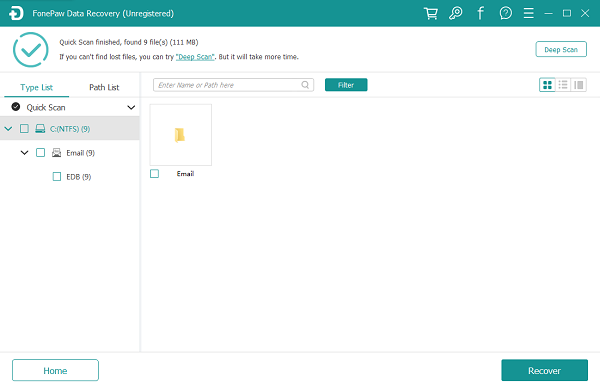Viewport: 600px width, 392px height.
Task: Minimize the FonePaw window
Action: click(x=548, y=13)
